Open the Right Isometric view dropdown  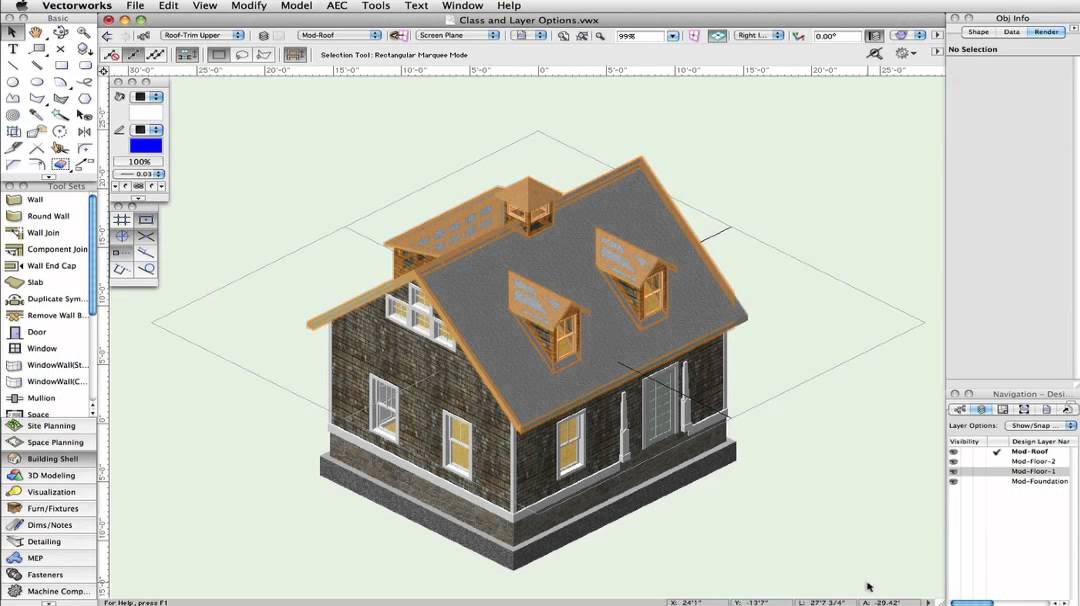tap(759, 35)
